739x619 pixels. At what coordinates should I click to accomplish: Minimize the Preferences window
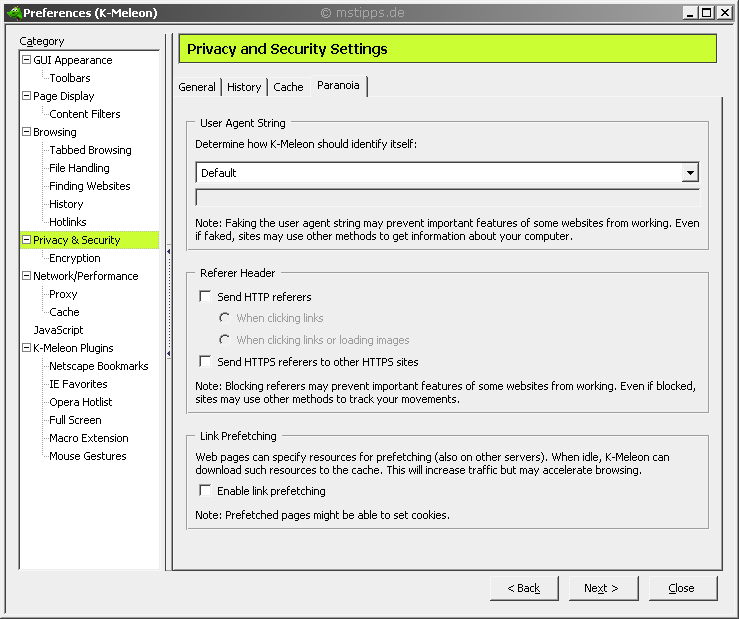pos(690,13)
